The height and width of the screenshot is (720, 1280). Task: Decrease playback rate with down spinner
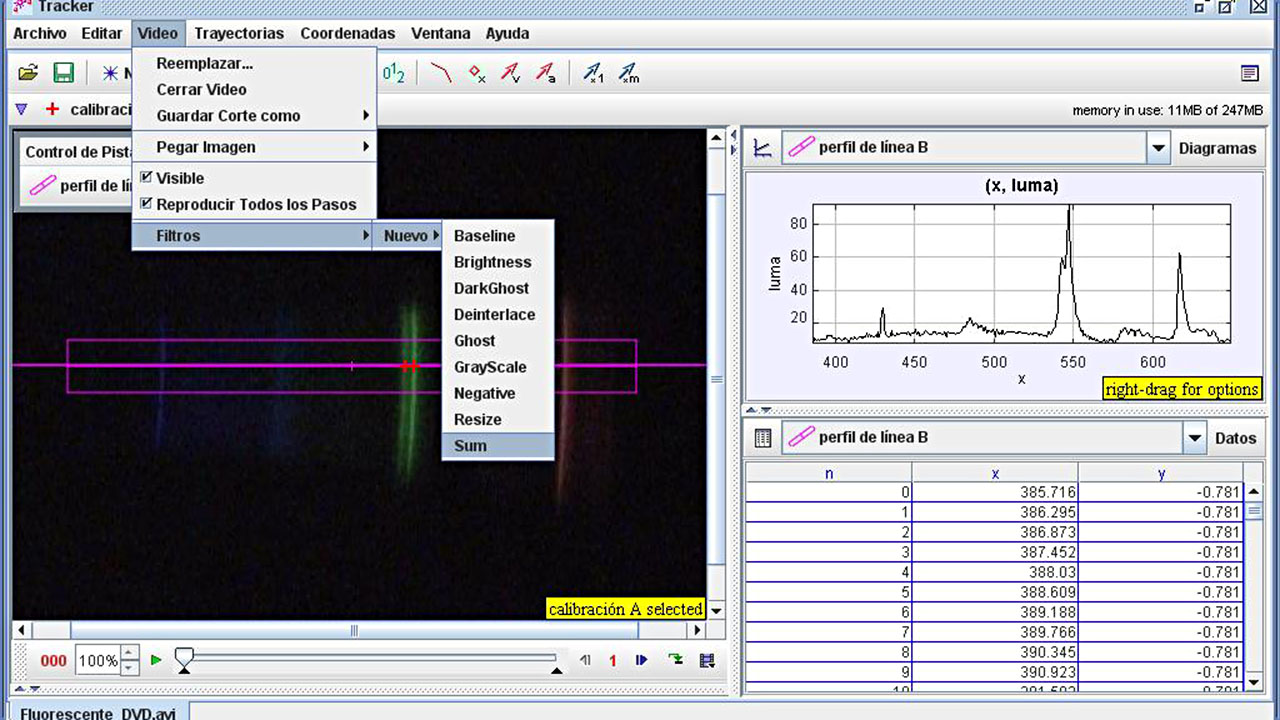[130, 668]
